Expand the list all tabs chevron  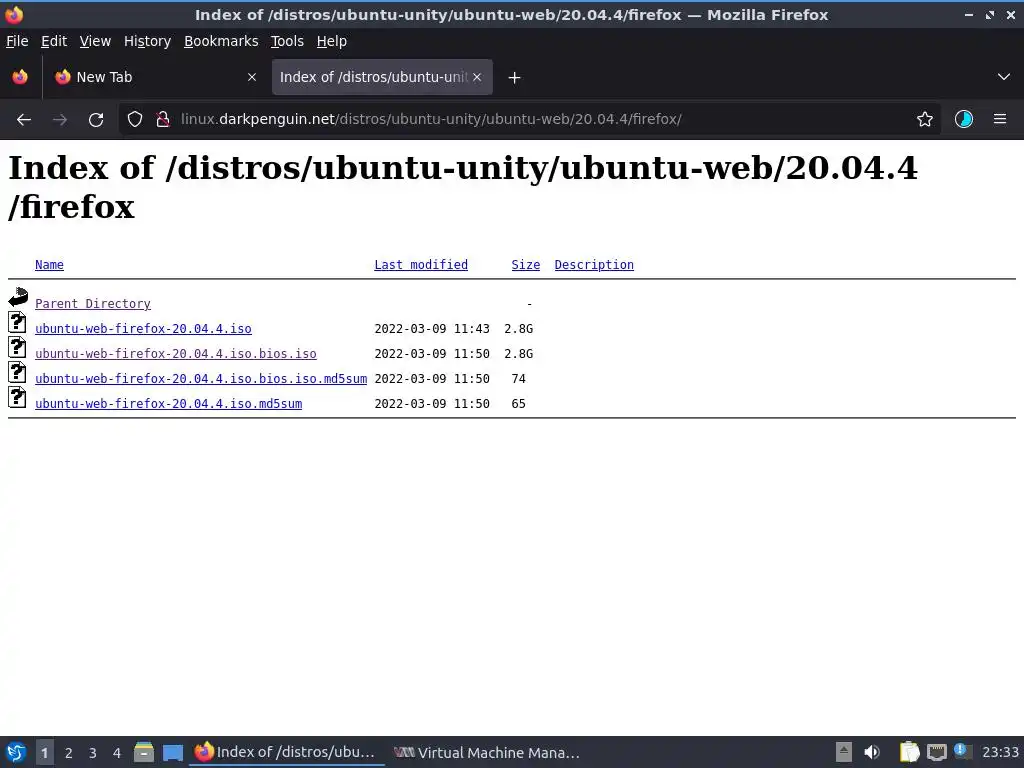click(1004, 77)
